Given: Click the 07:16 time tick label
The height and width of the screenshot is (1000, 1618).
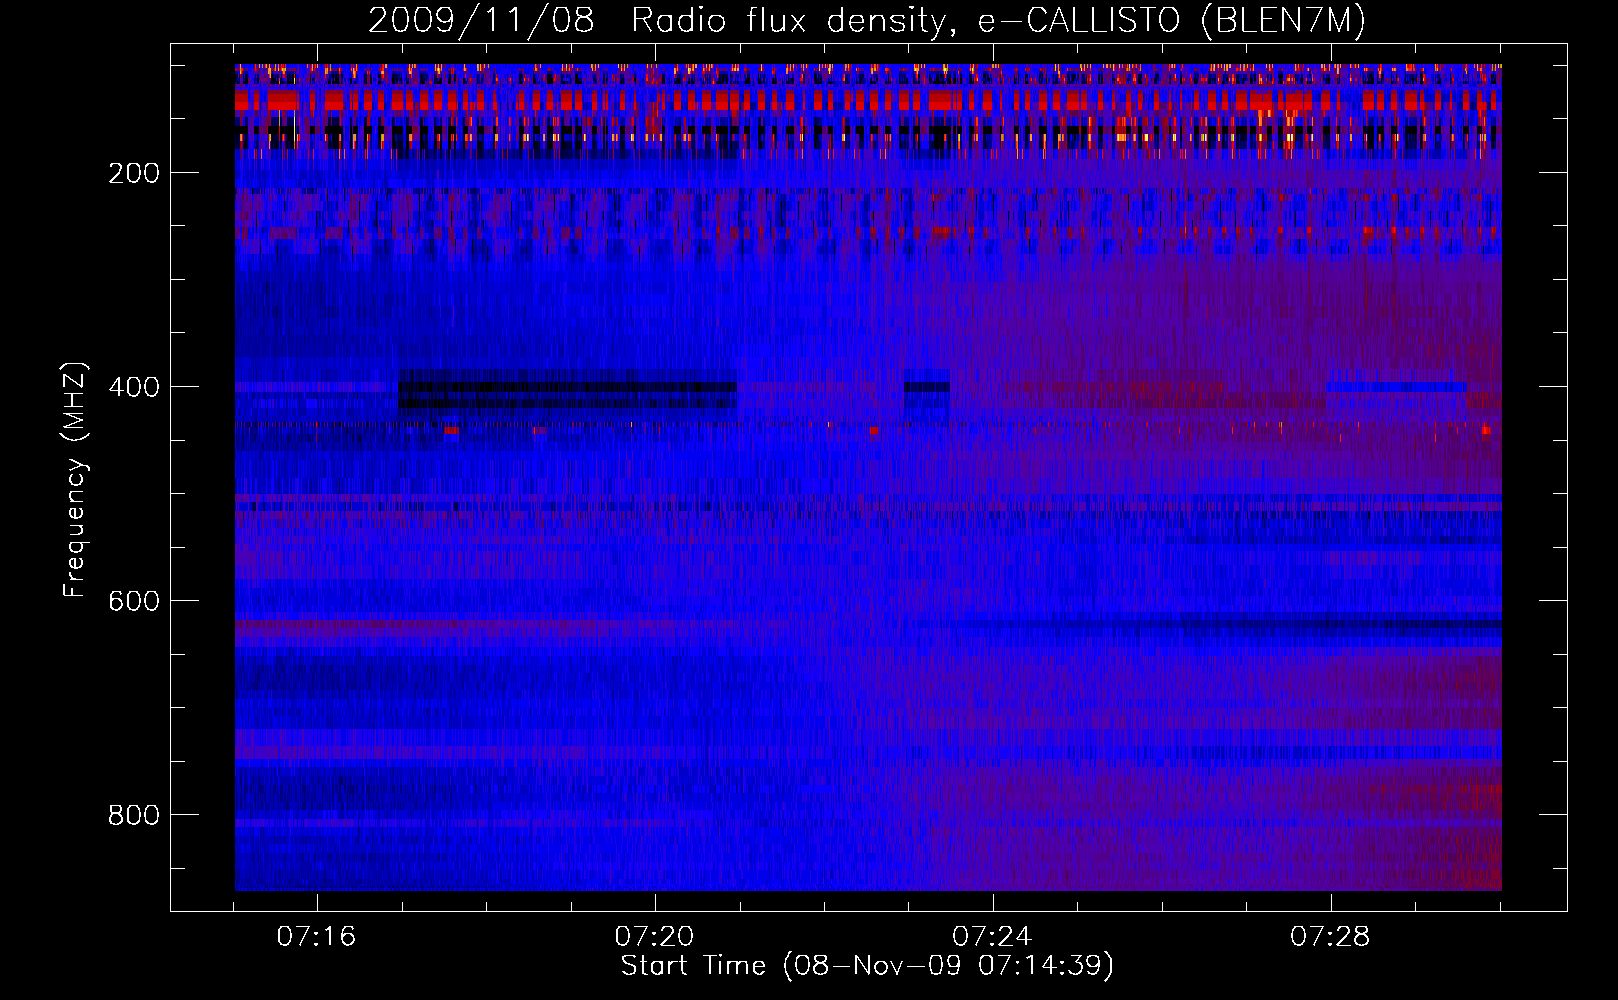Looking at the screenshot, I should click(317, 937).
